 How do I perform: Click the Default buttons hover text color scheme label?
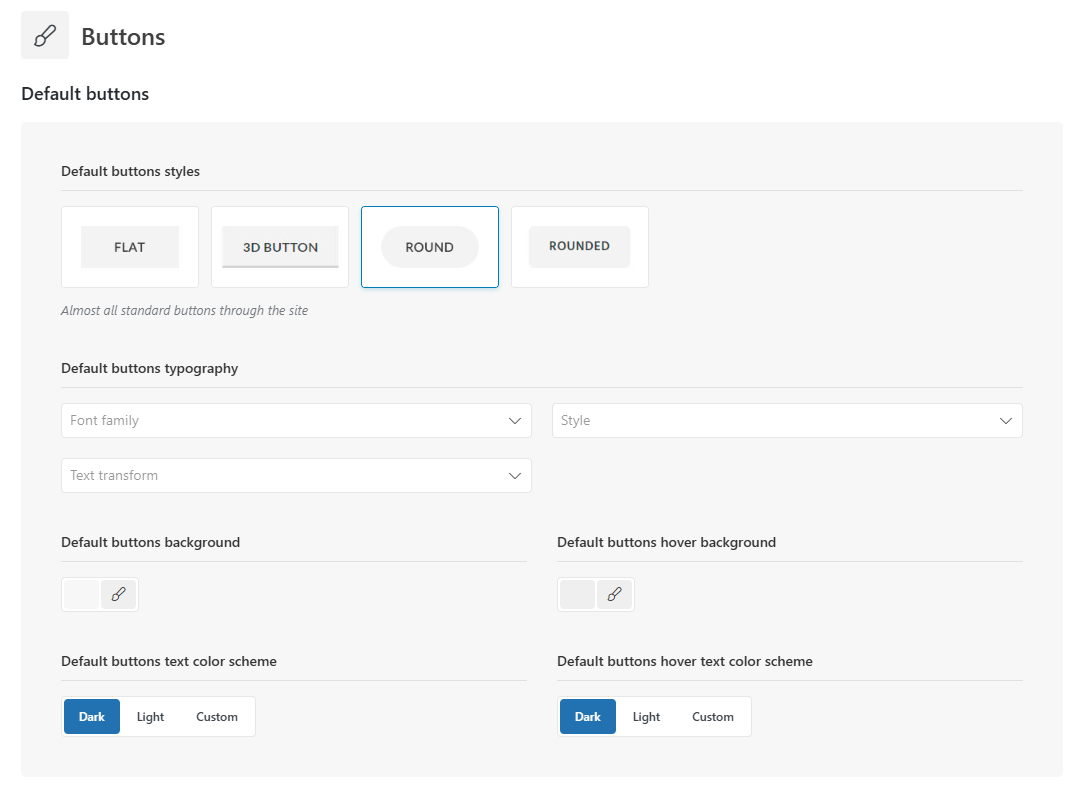click(x=685, y=661)
